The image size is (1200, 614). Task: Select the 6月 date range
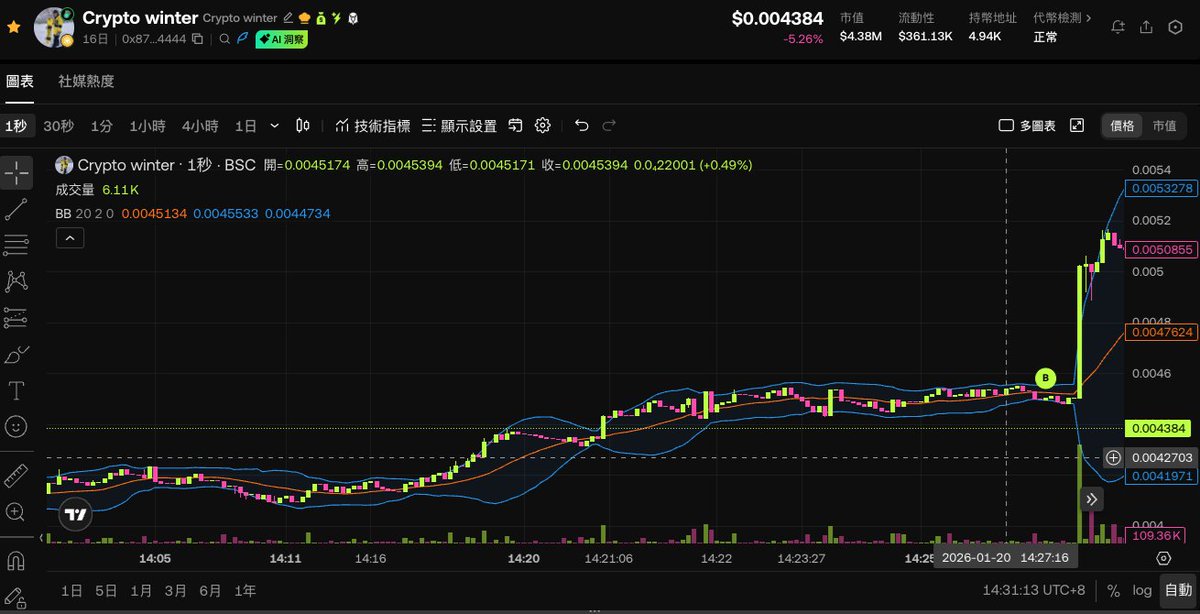(x=210, y=591)
